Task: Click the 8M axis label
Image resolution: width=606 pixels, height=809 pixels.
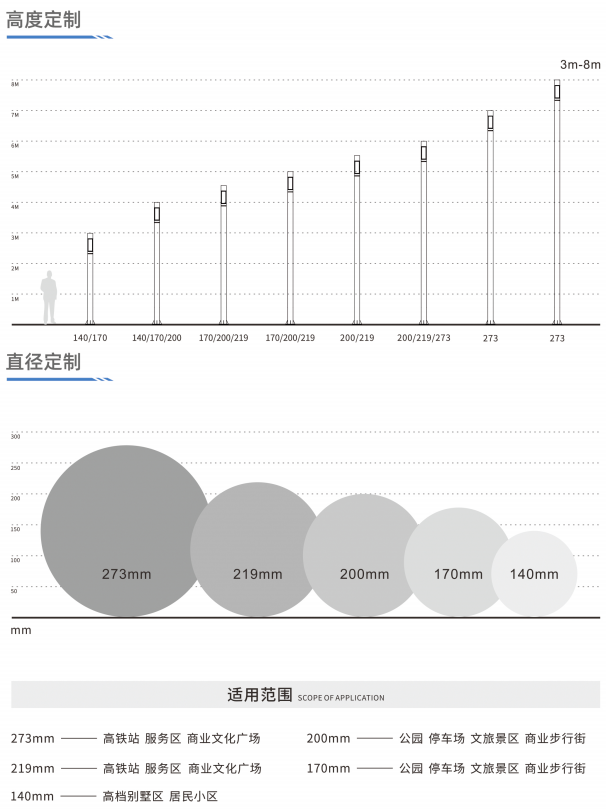Action: [15, 84]
